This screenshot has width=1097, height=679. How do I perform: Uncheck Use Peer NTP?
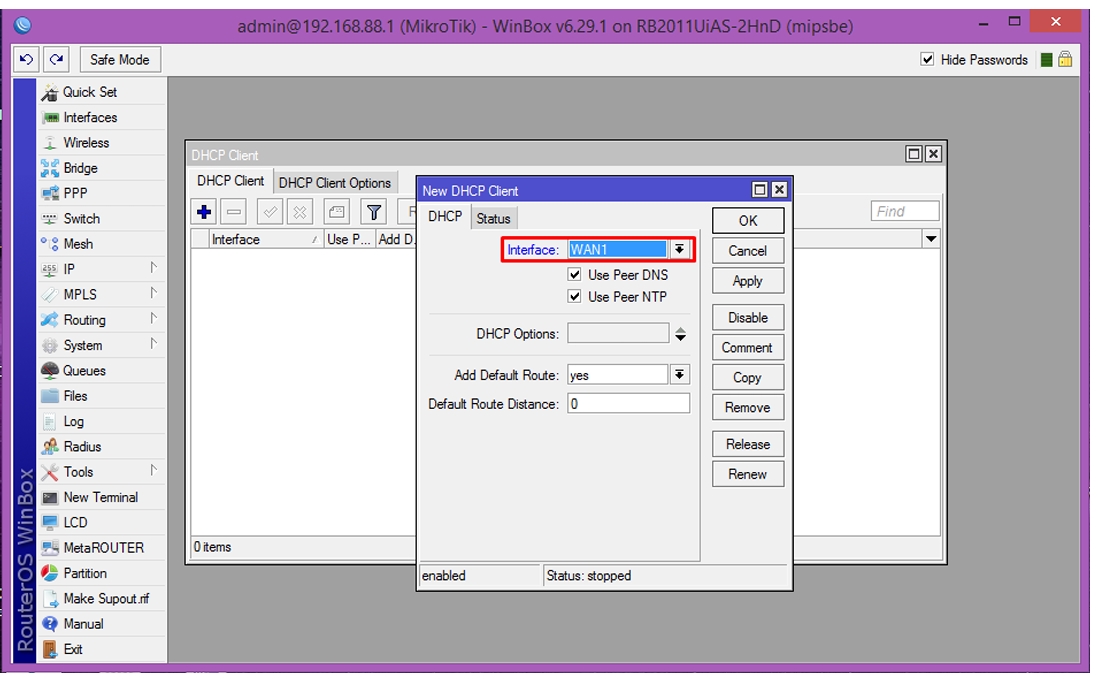(x=574, y=296)
